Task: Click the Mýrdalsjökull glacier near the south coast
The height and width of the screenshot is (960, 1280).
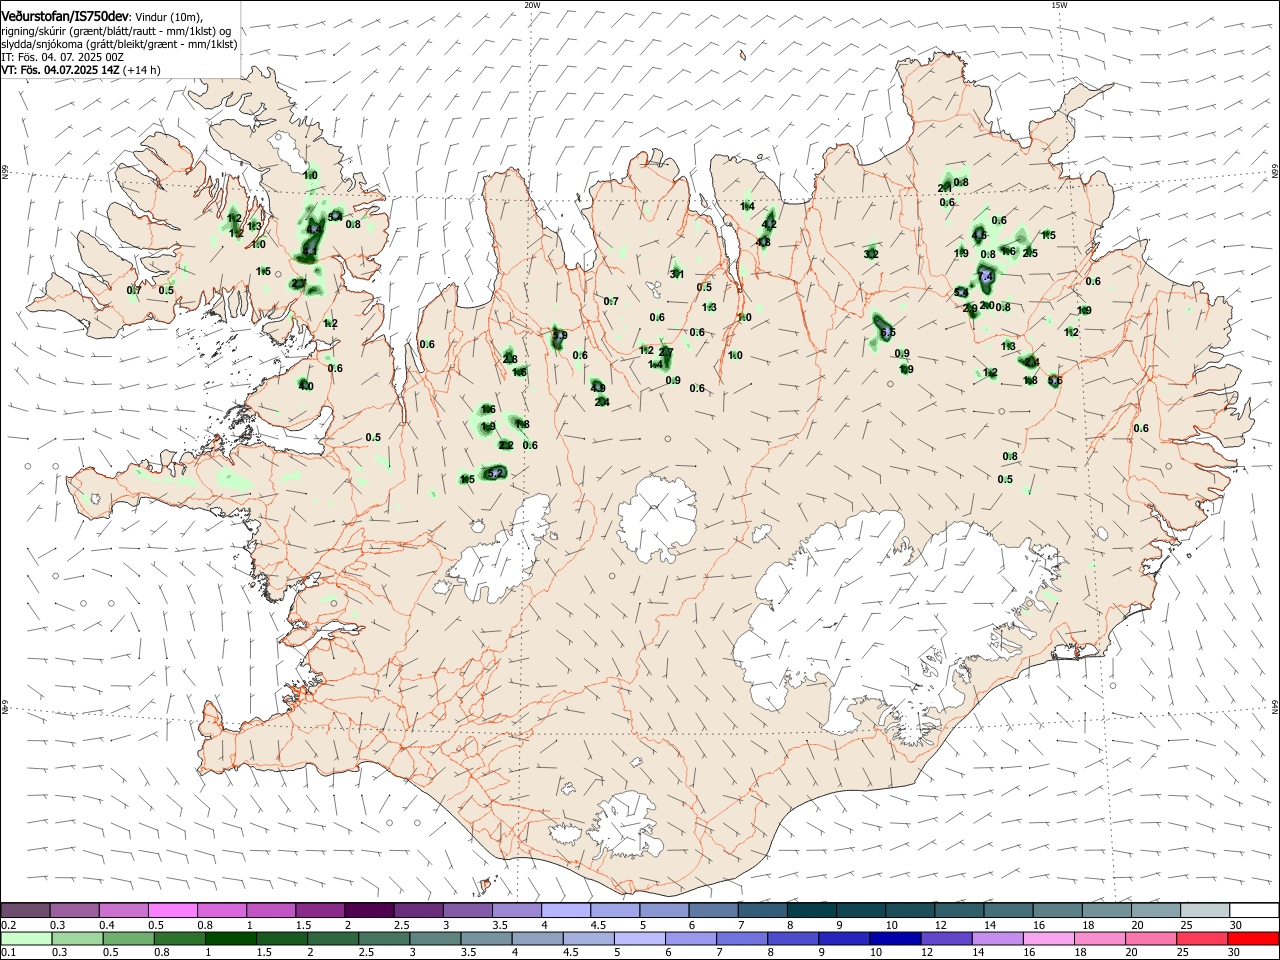Action: (625, 825)
